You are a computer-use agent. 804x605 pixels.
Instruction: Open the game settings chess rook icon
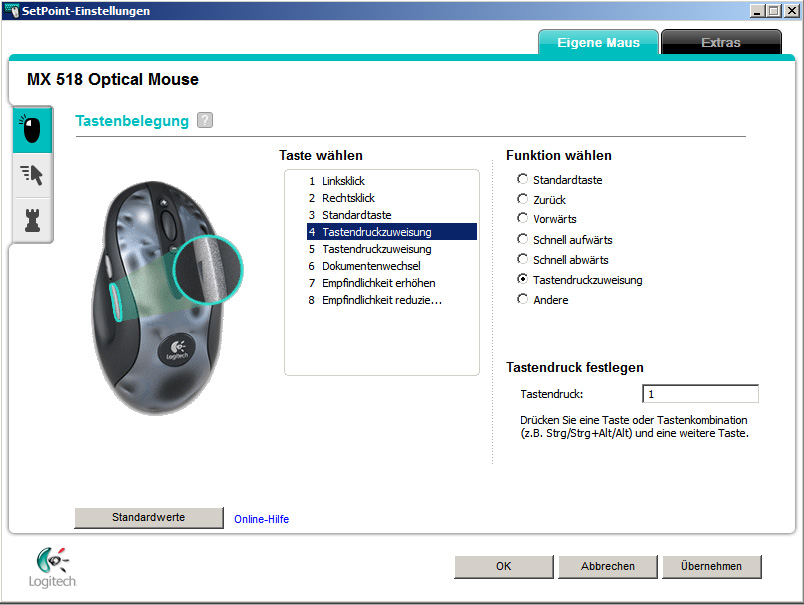tap(32, 220)
